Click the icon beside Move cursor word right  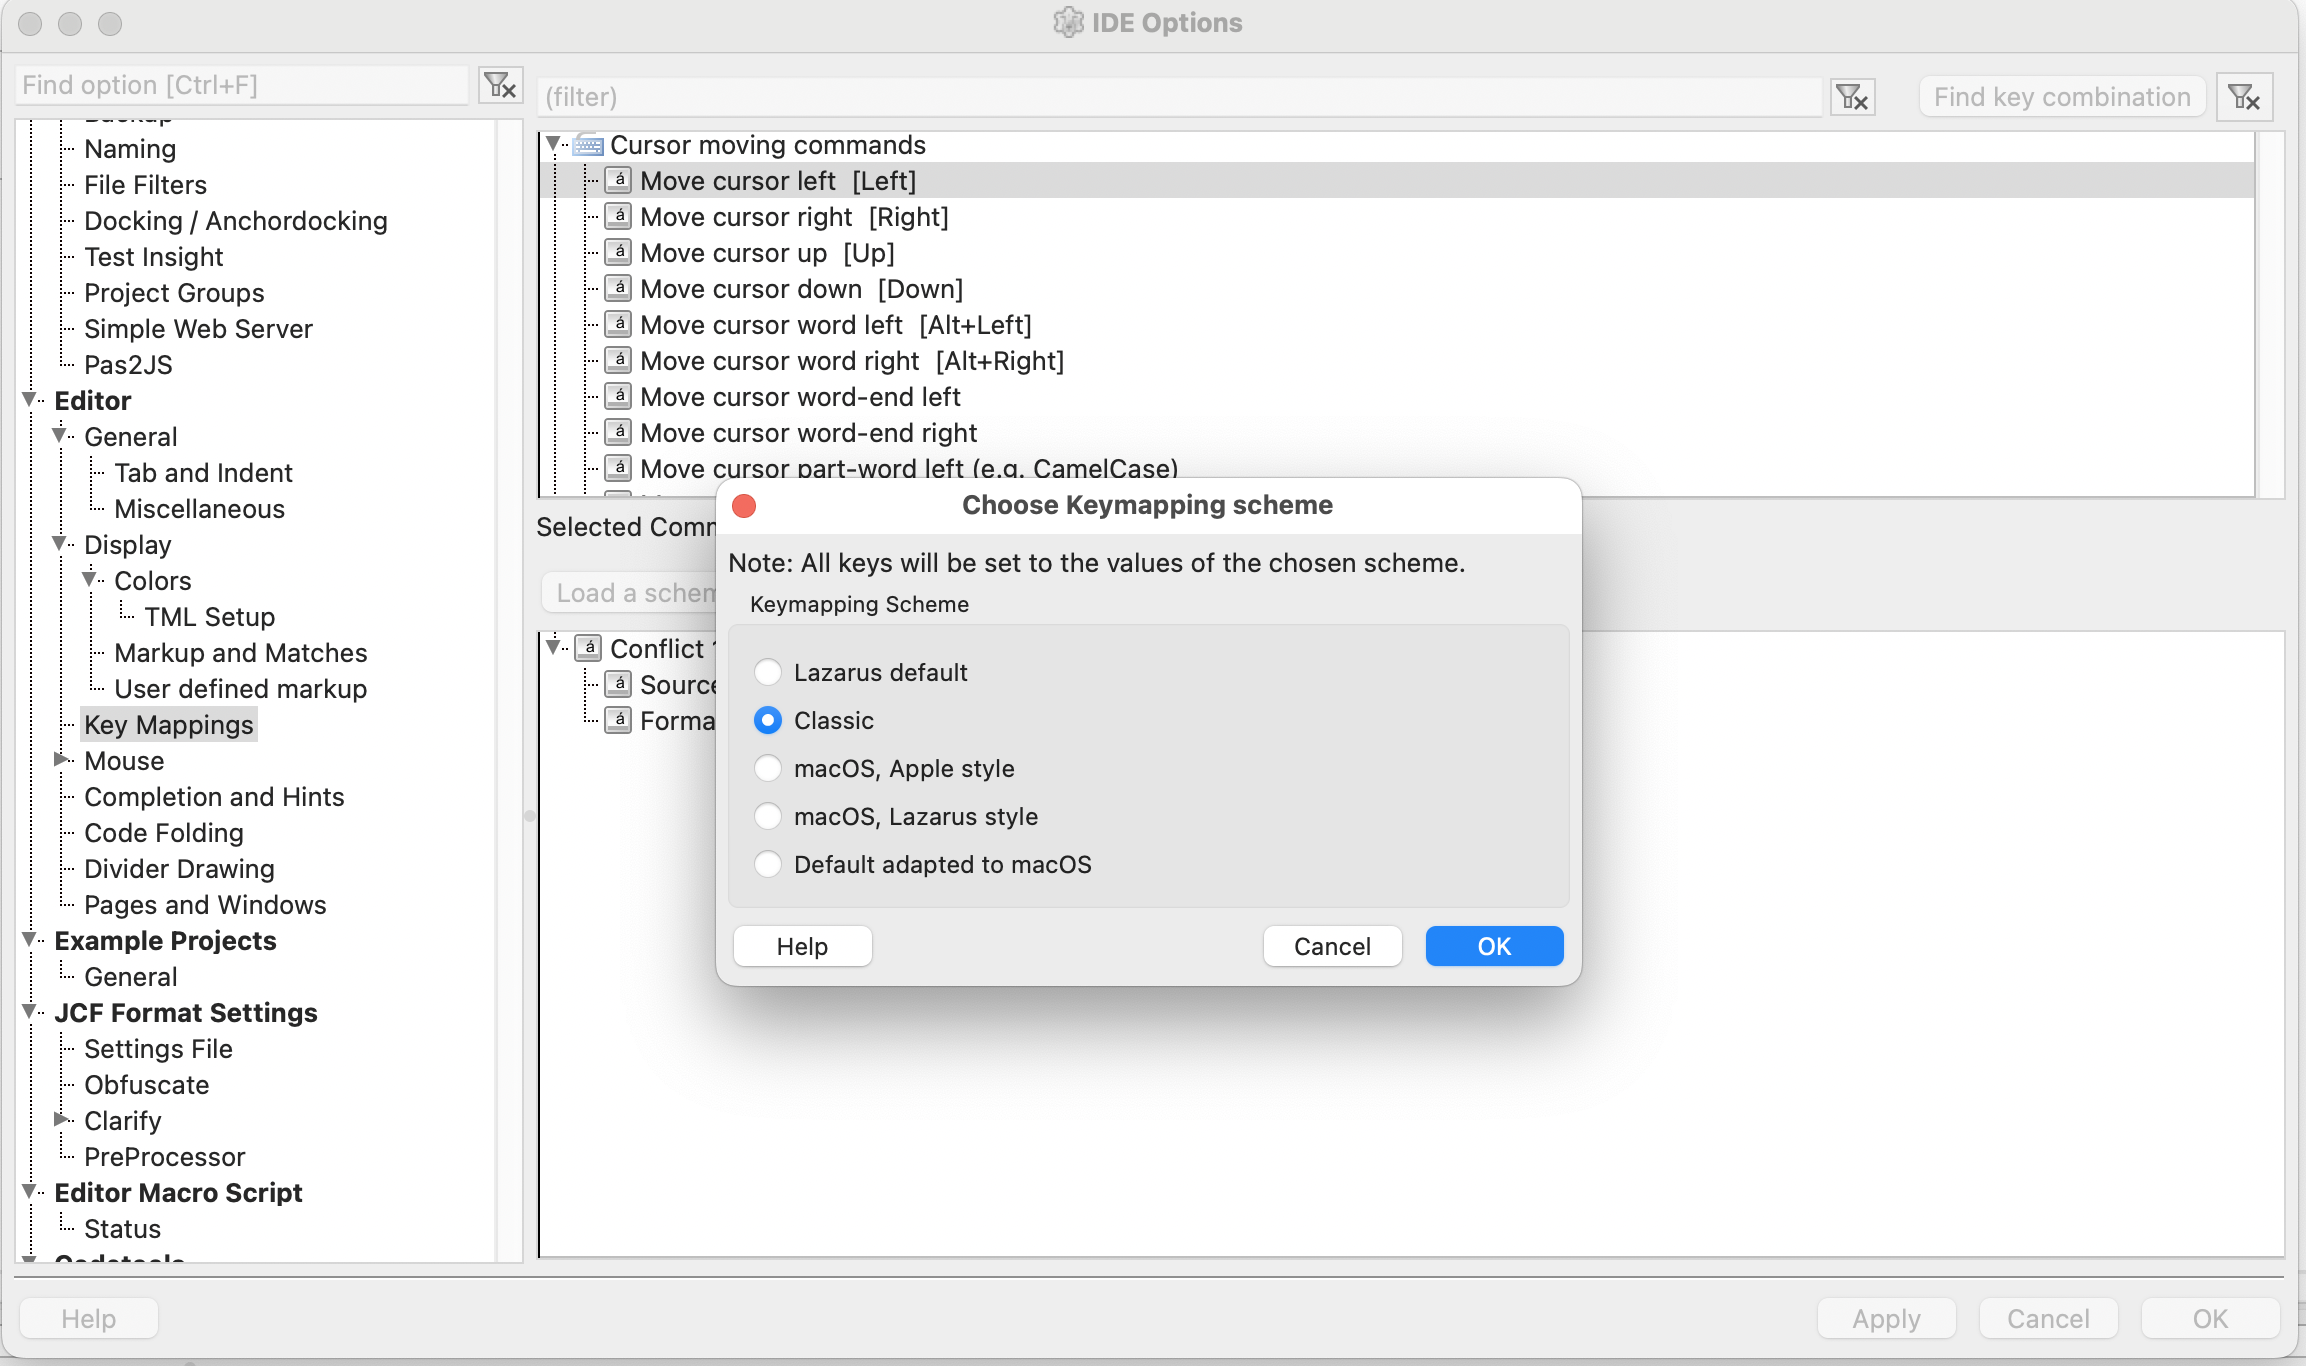[x=619, y=360]
